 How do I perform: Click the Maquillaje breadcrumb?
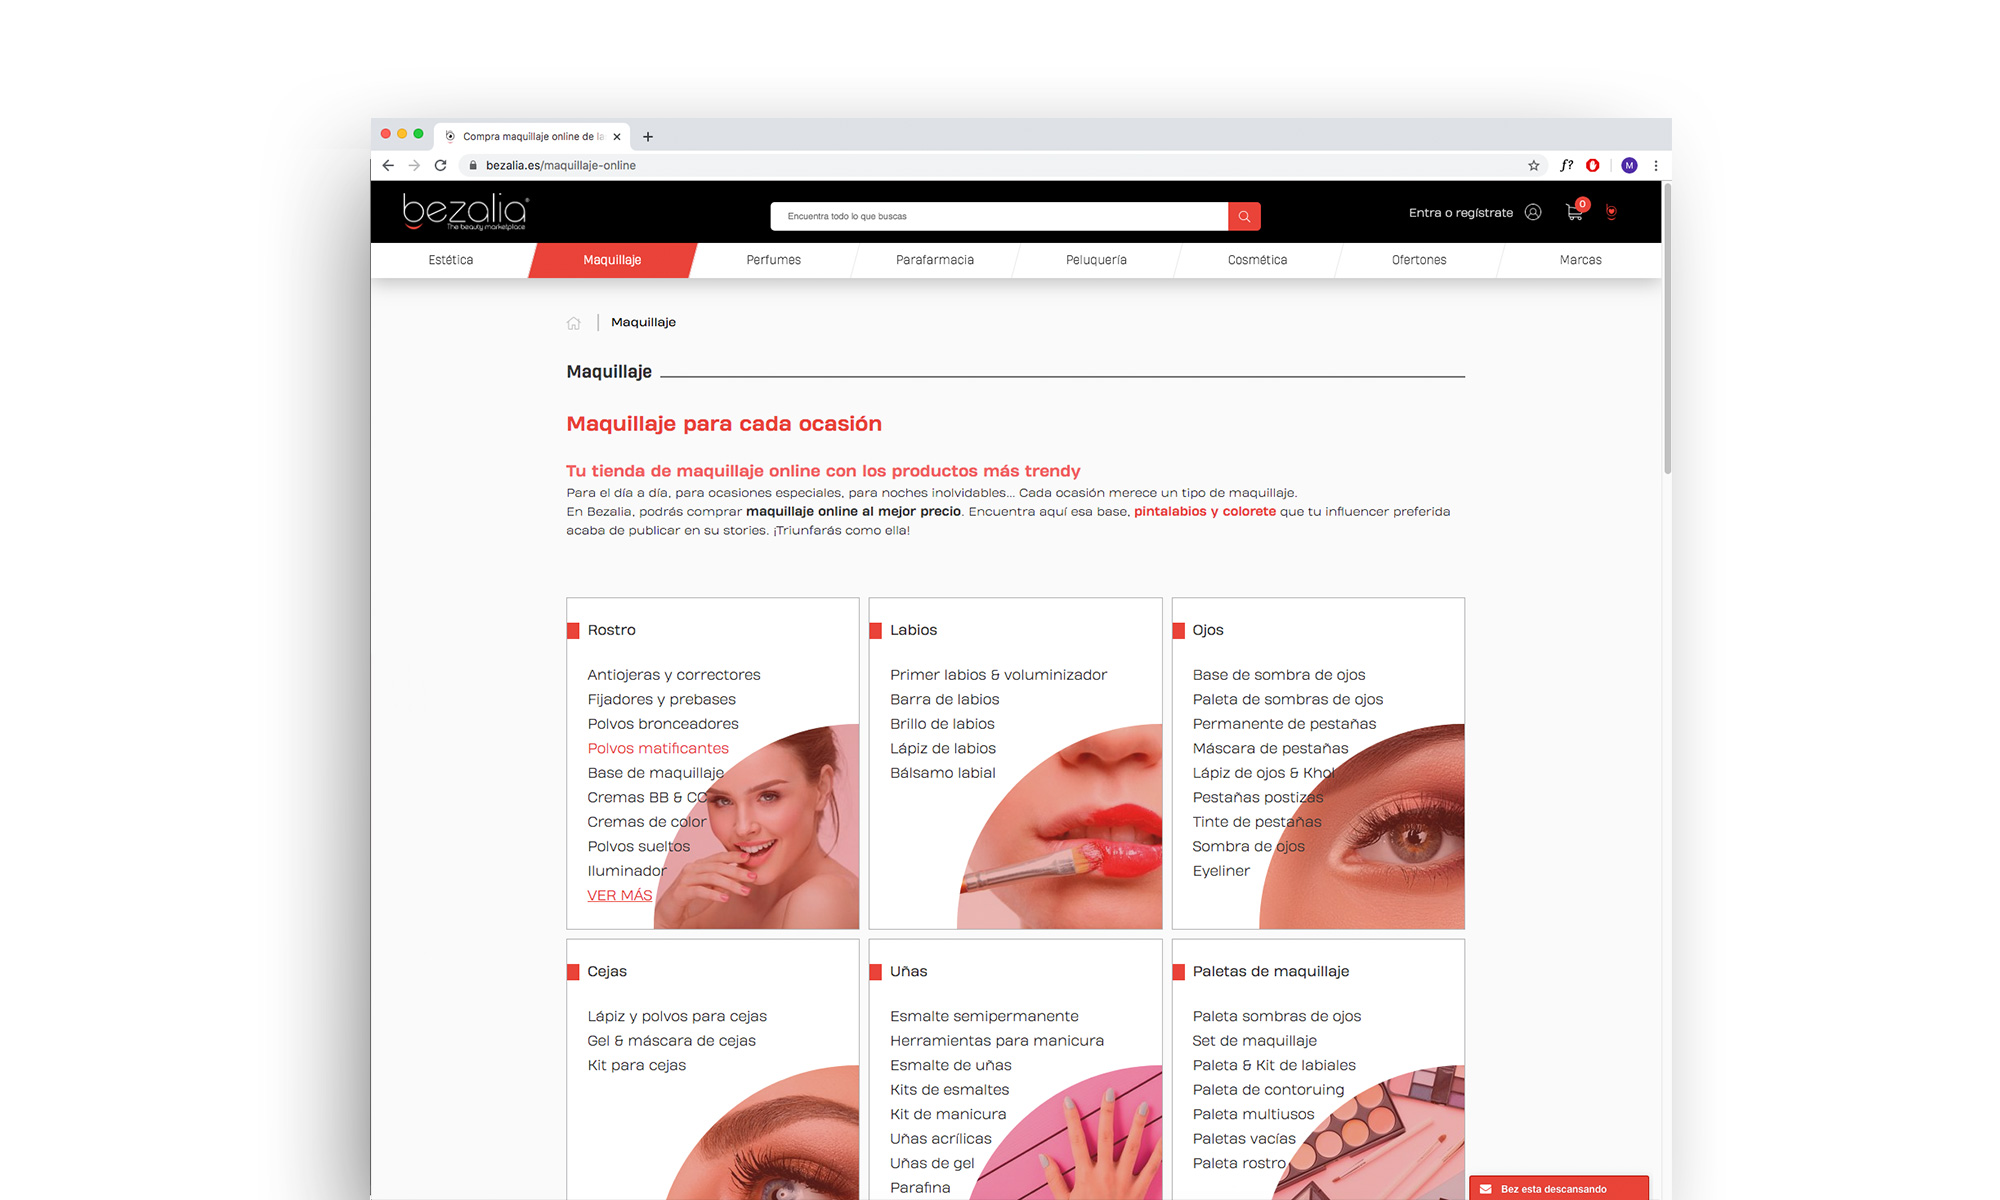[643, 322]
